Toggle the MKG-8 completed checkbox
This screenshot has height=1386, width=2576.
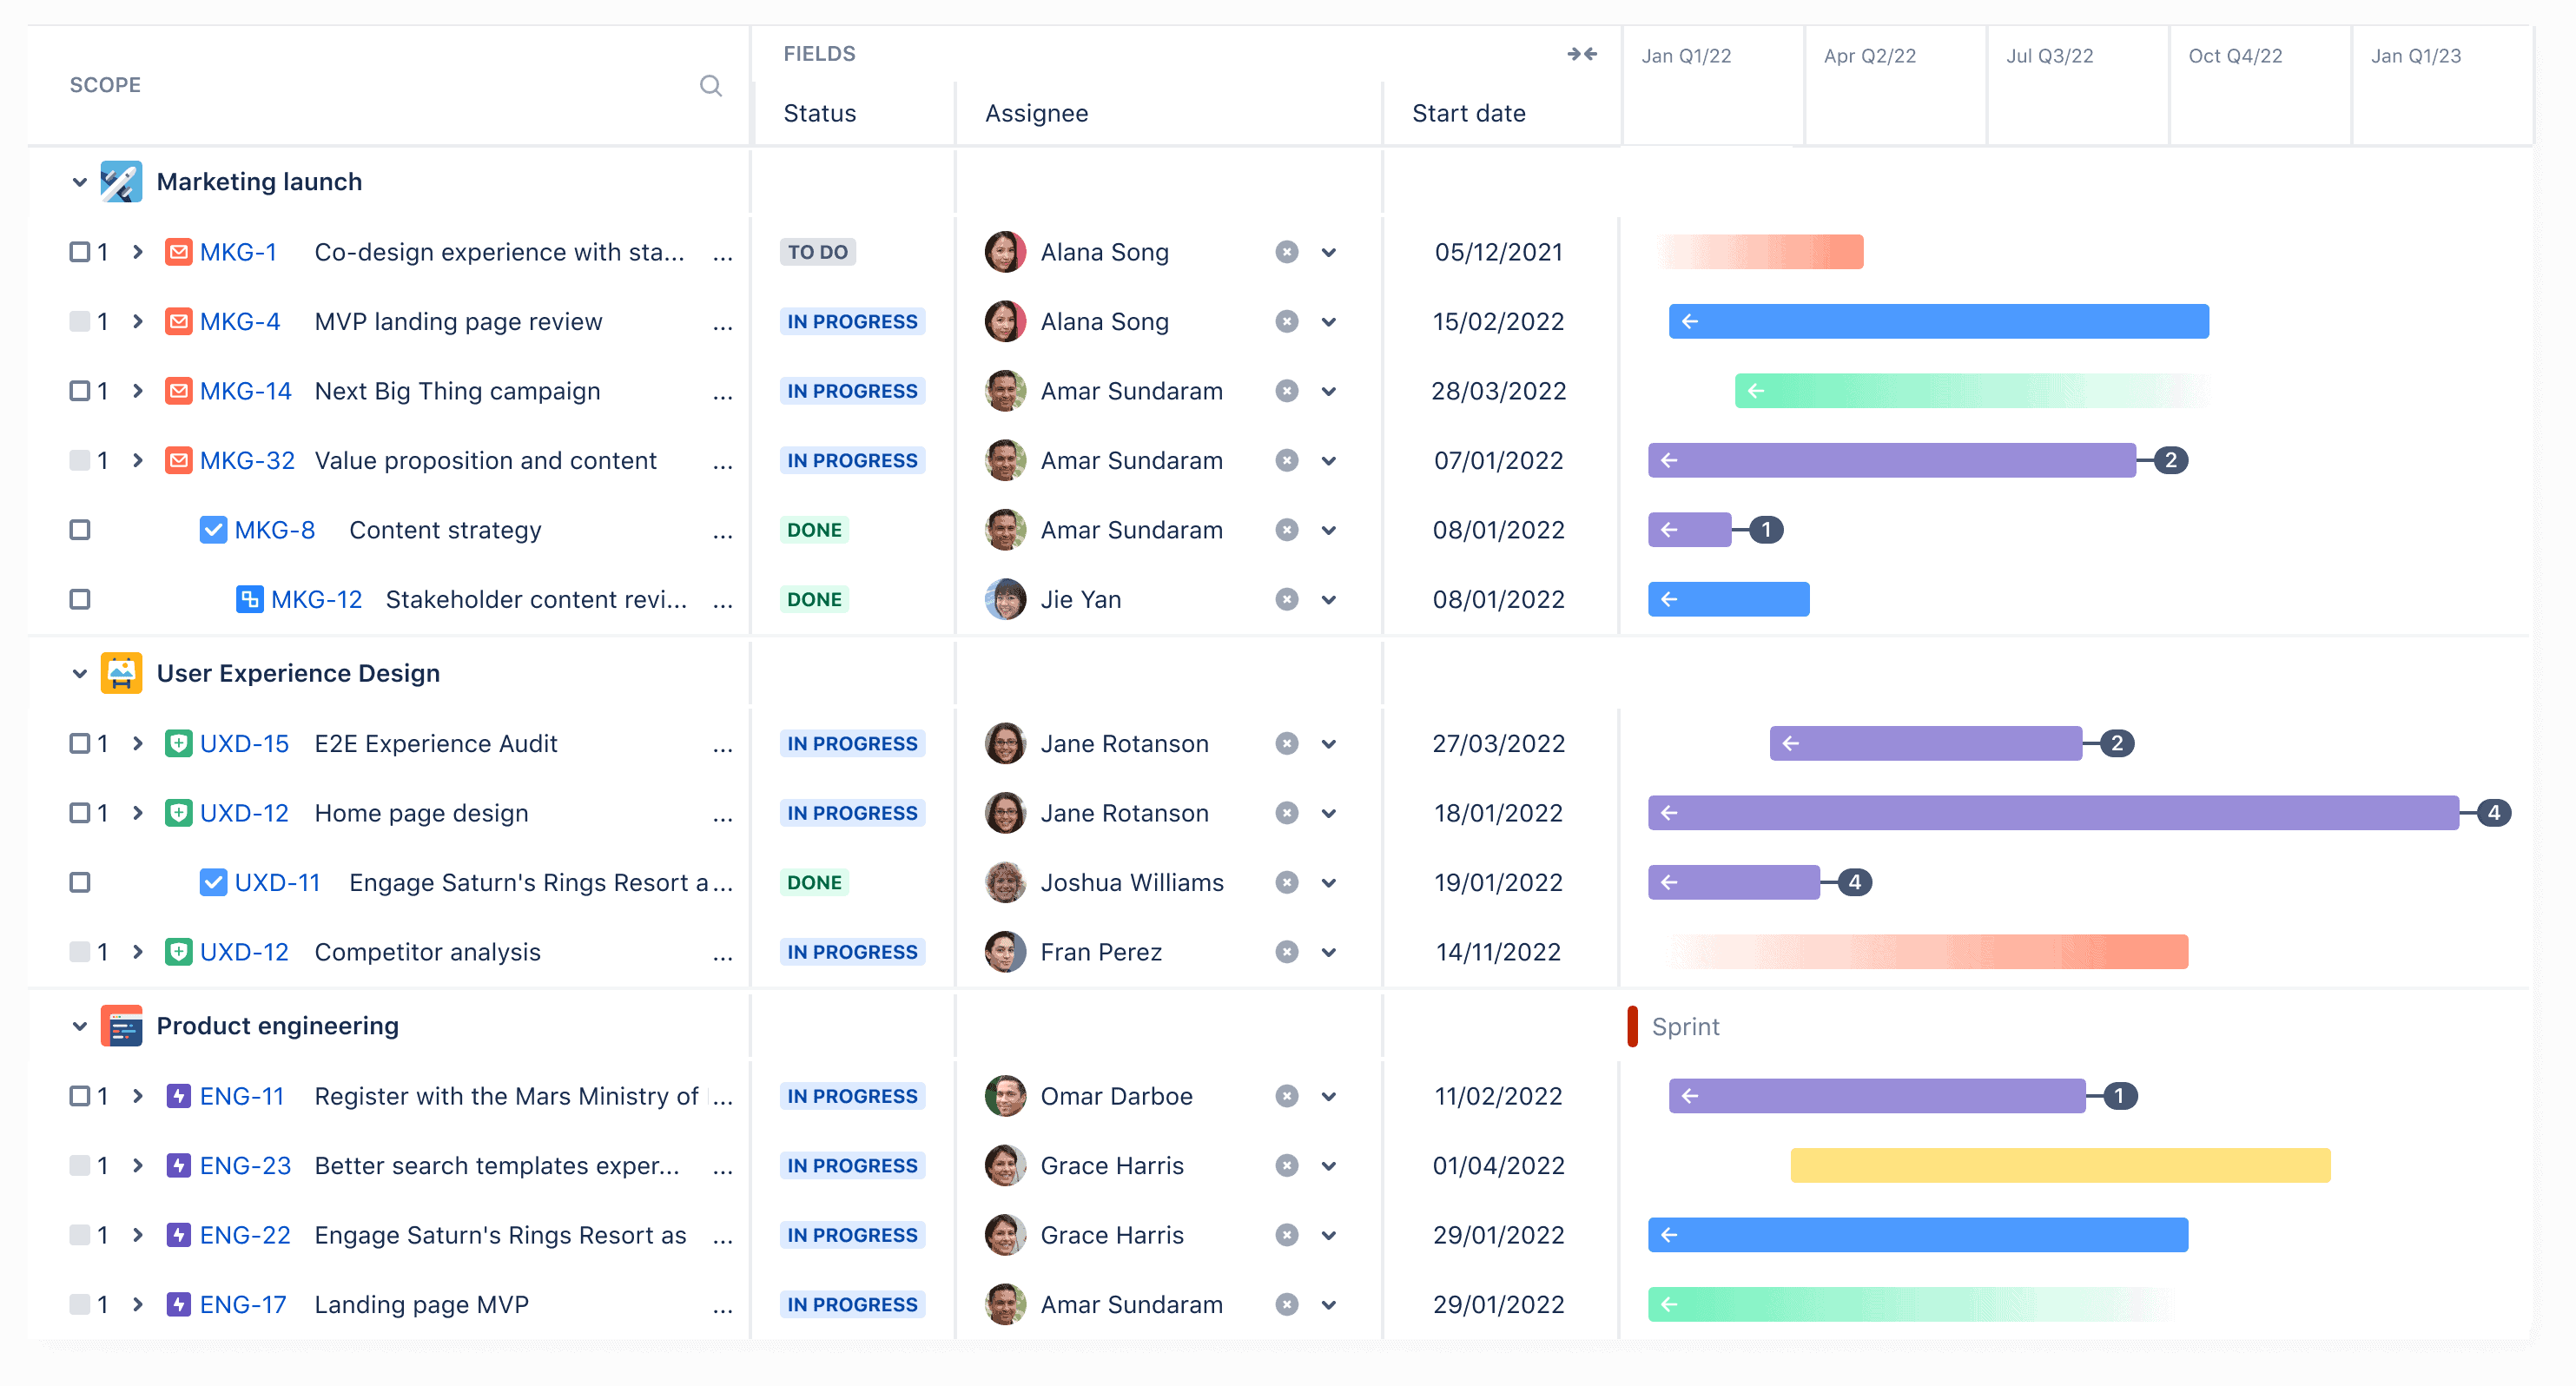pos(213,529)
